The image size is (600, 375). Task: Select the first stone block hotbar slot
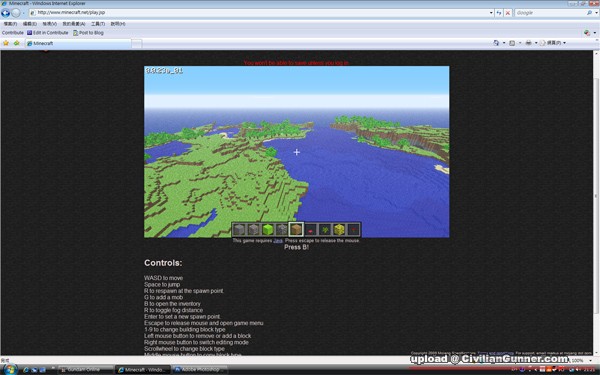click(x=239, y=230)
